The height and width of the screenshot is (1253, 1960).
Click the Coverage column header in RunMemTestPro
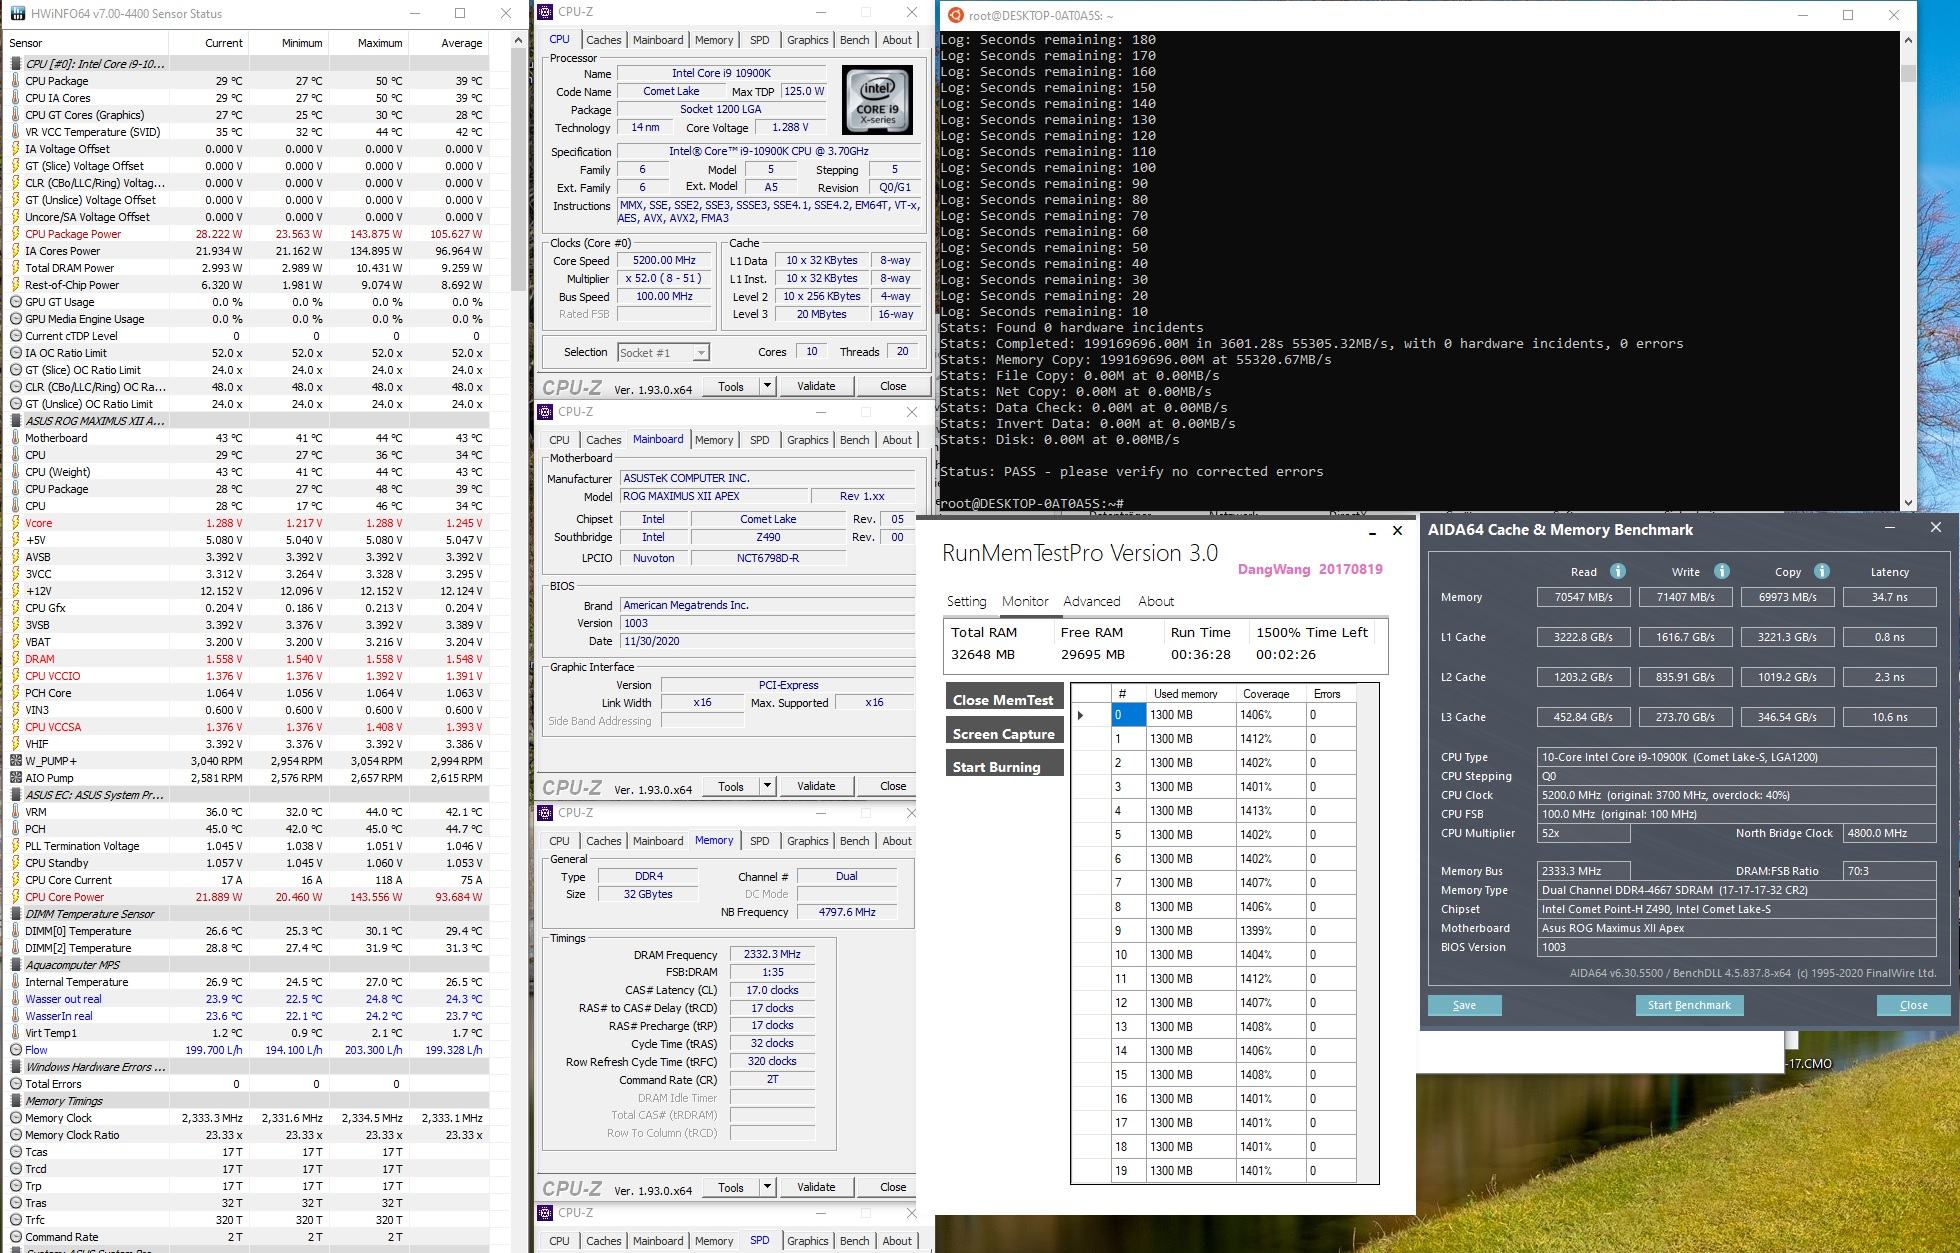coord(1270,693)
